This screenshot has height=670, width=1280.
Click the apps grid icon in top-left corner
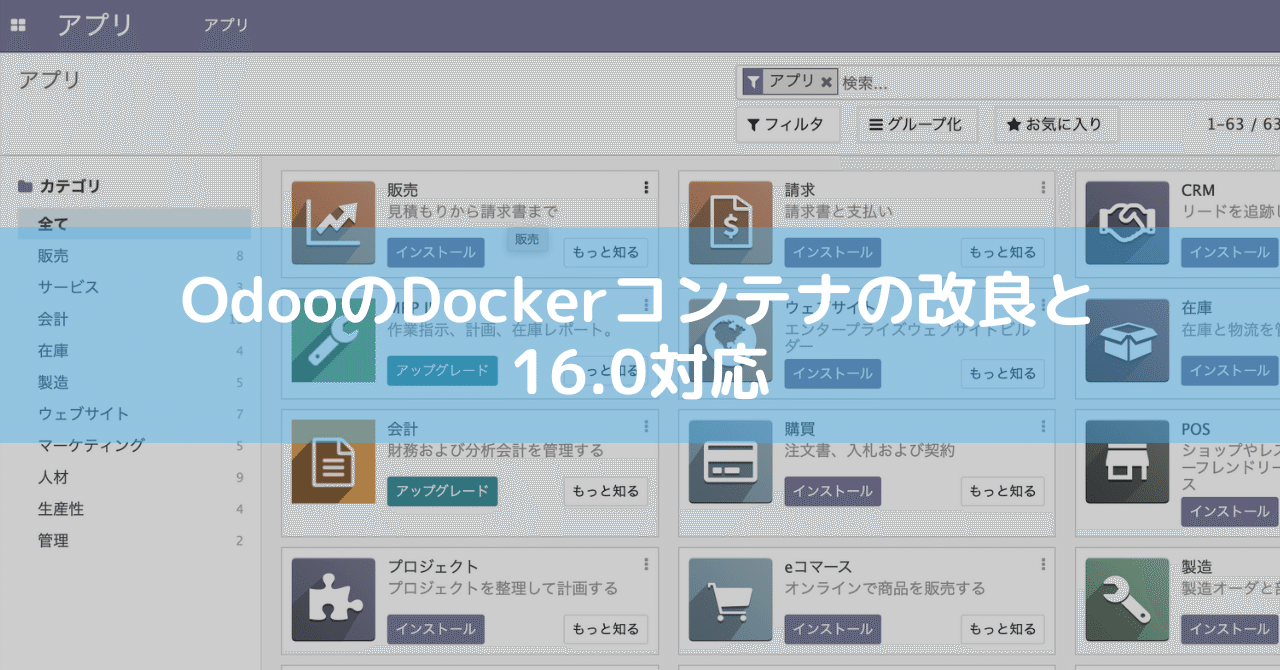[x=17, y=24]
